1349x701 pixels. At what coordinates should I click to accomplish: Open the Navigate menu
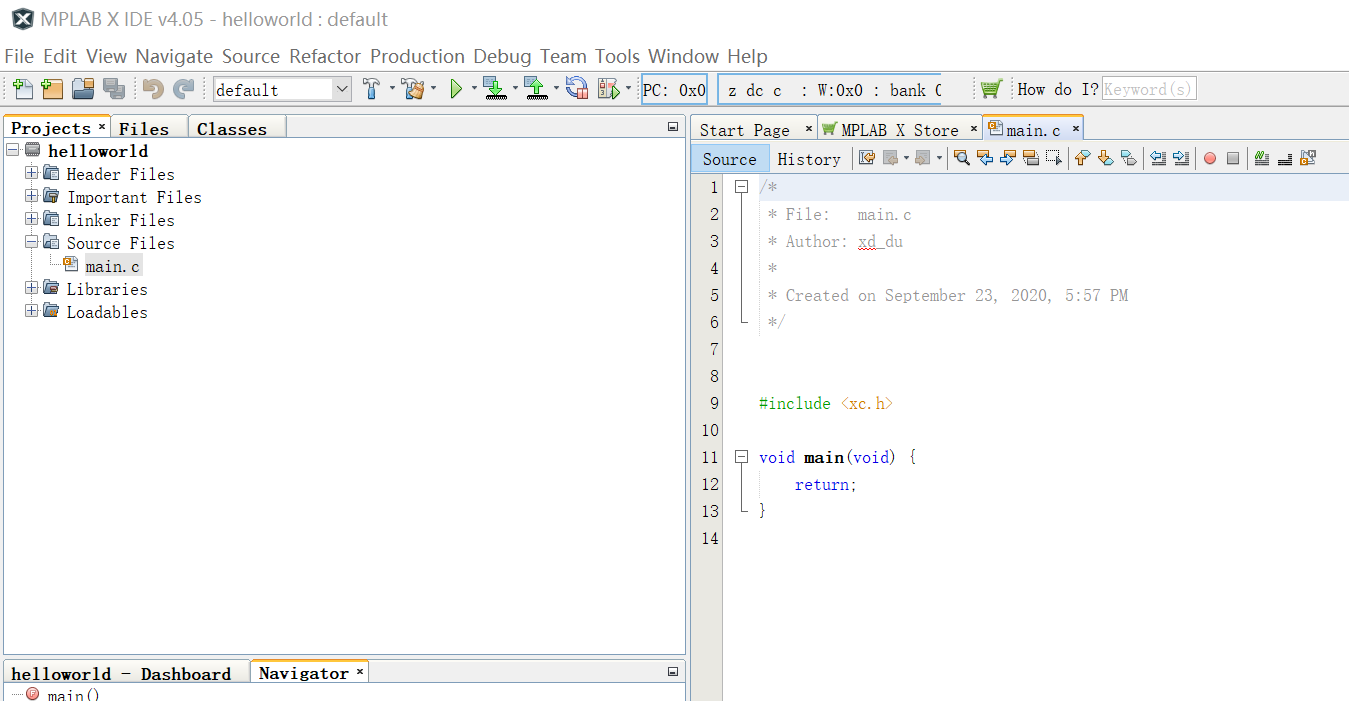tap(174, 56)
